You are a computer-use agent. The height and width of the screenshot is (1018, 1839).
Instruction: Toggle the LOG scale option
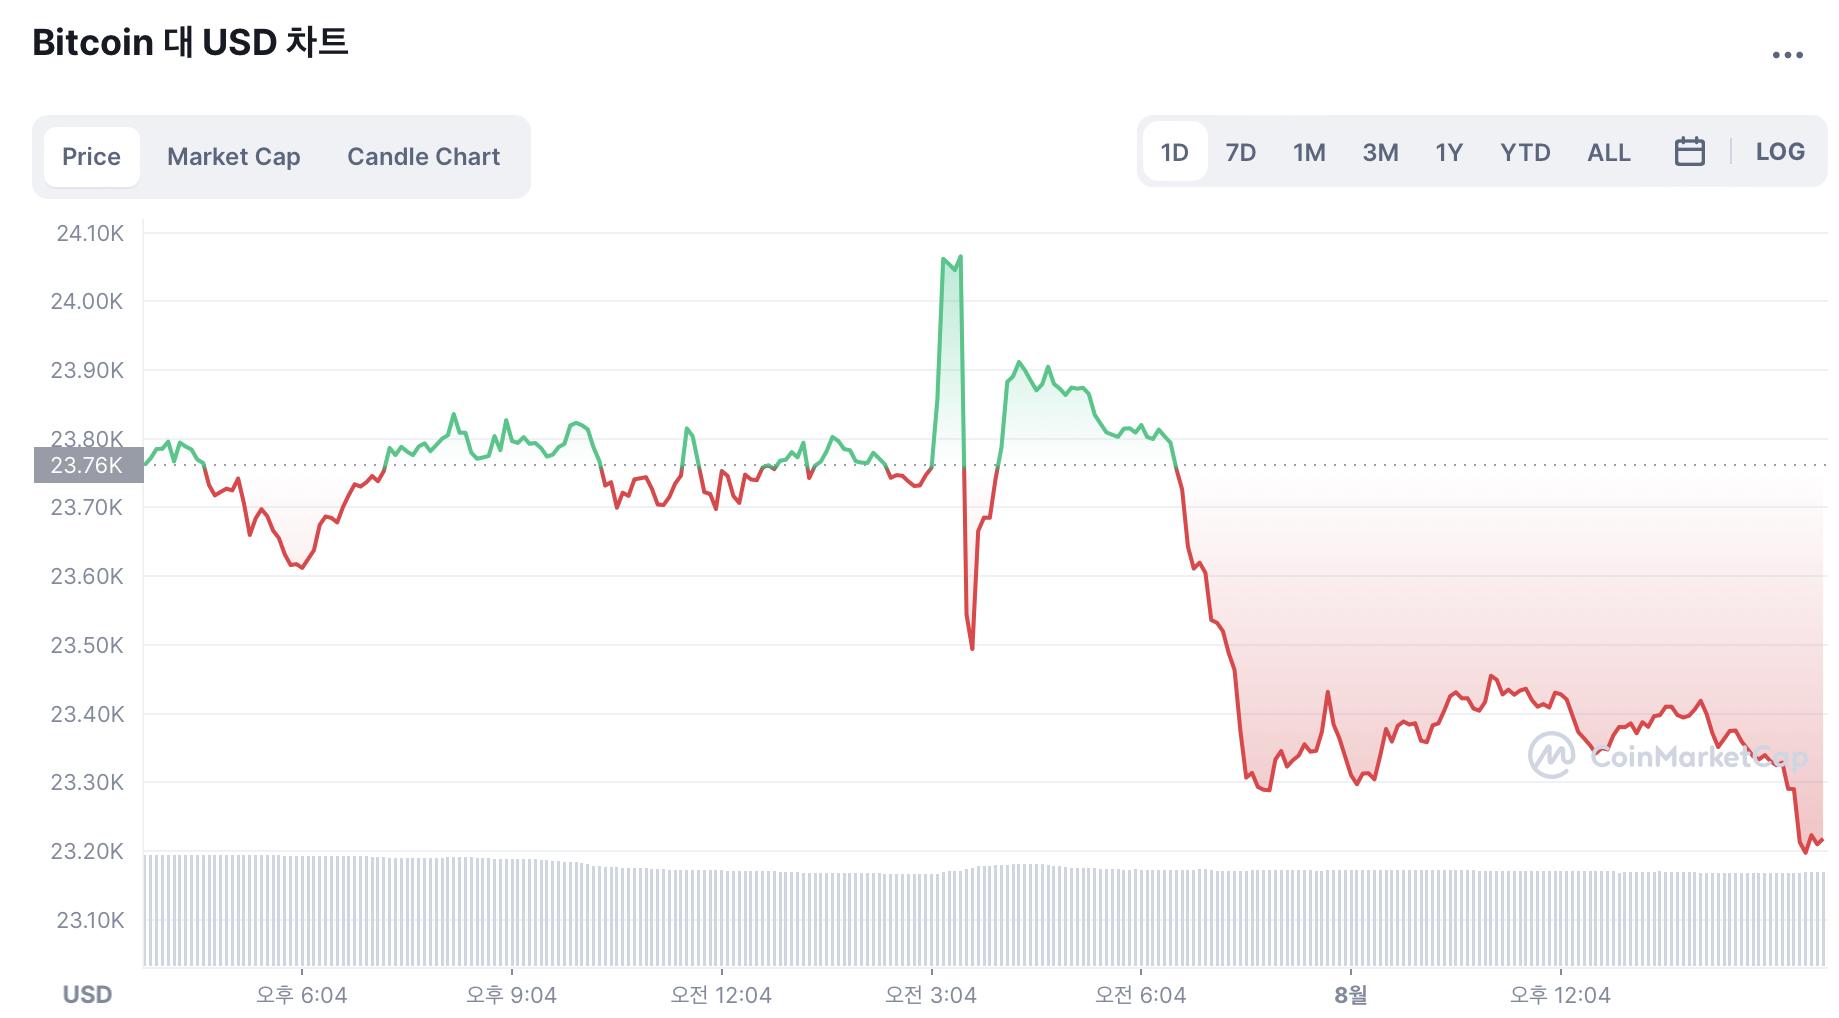point(1780,152)
